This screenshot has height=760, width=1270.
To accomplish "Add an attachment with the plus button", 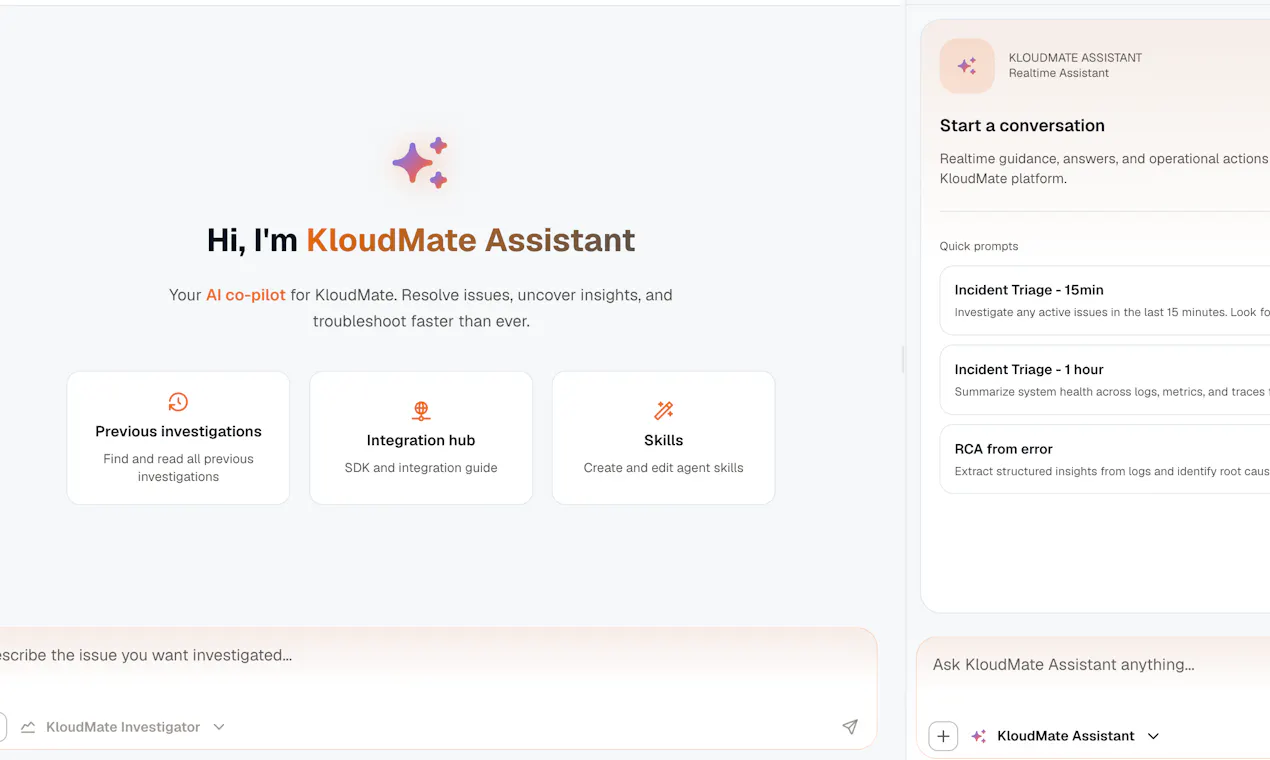I will pos(943,736).
